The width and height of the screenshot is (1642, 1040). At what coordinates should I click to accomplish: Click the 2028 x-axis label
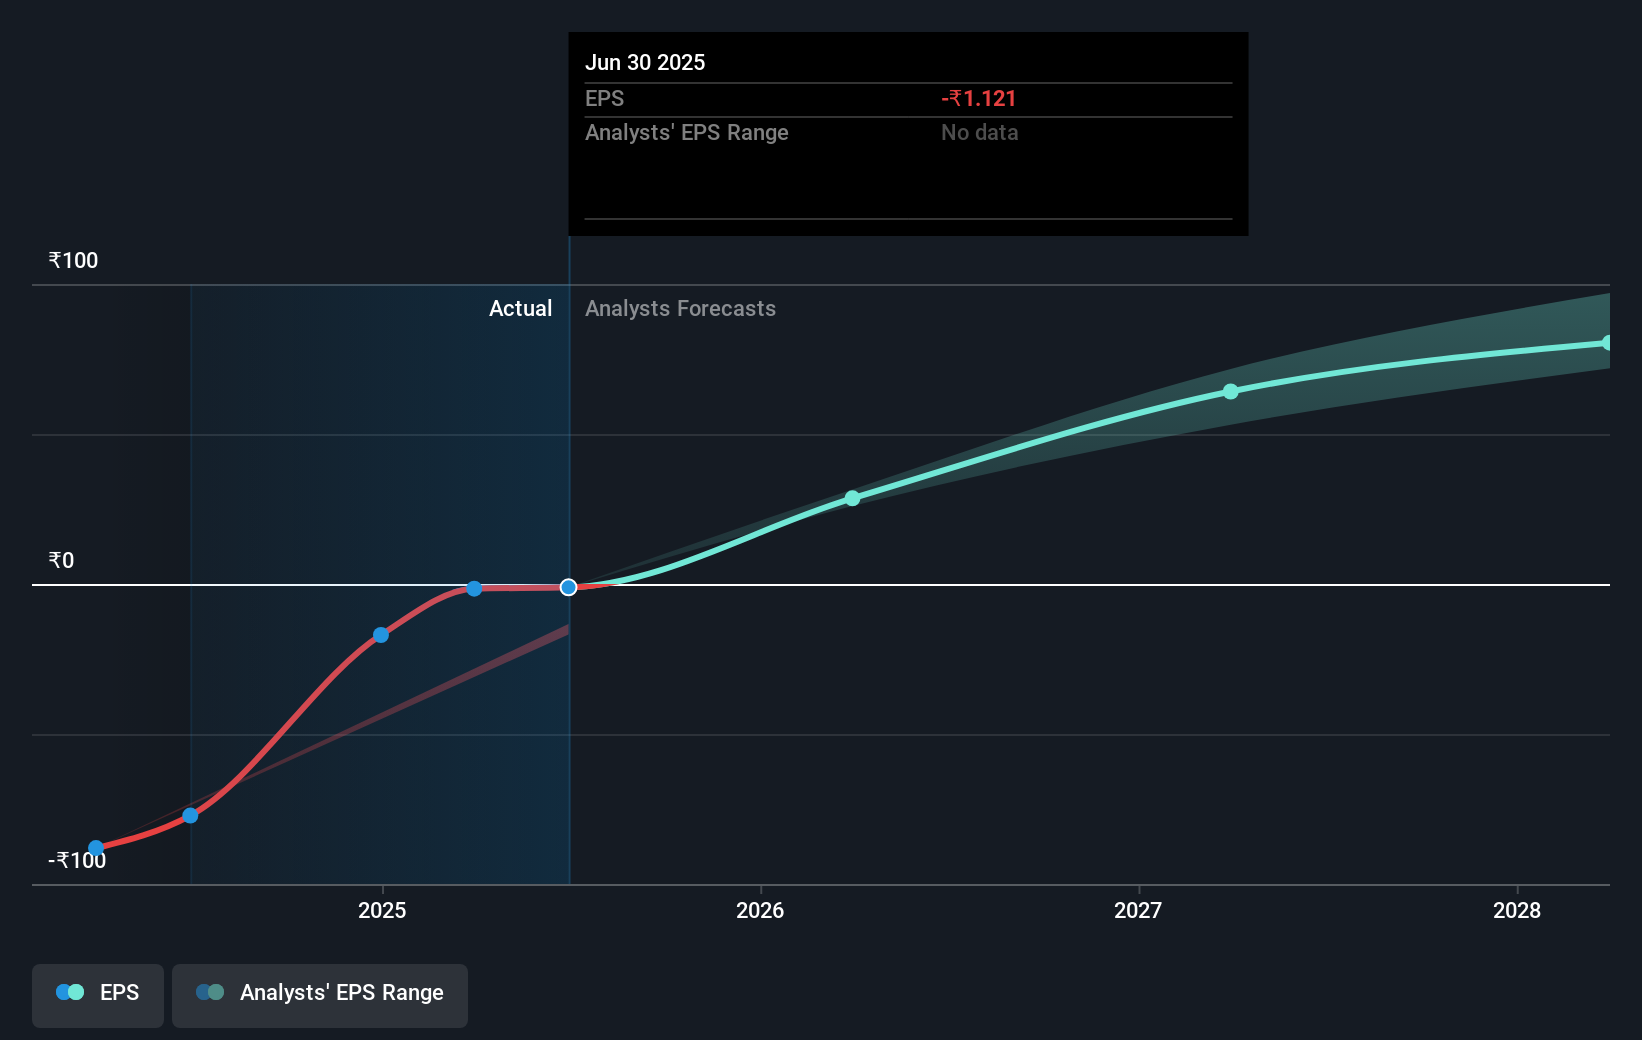pos(1517,910)
